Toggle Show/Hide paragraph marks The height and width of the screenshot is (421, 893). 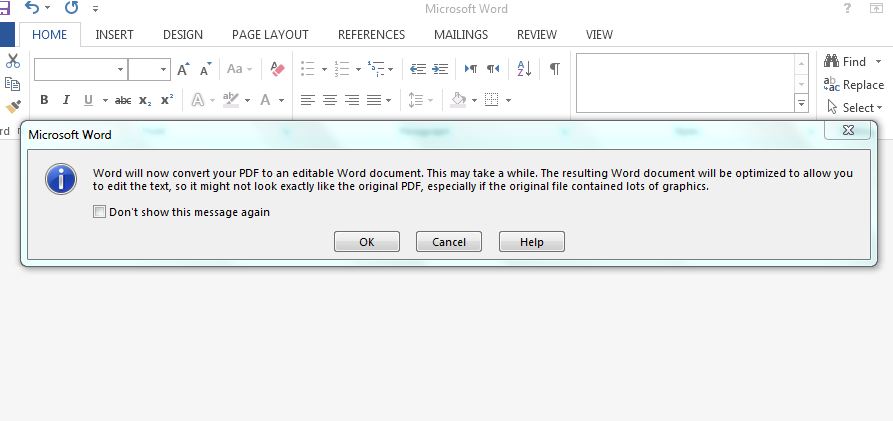tap(554, 69)
